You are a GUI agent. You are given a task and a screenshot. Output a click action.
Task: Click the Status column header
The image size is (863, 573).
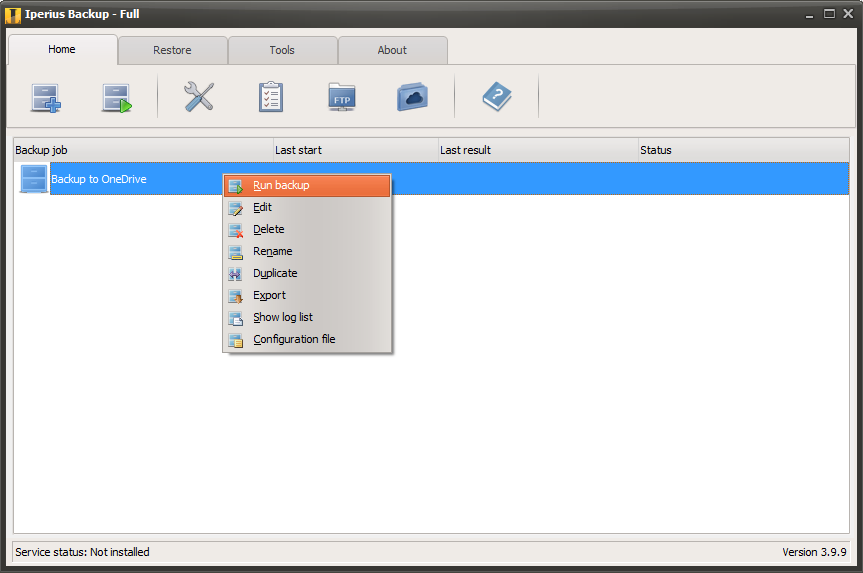pos(744,150)
